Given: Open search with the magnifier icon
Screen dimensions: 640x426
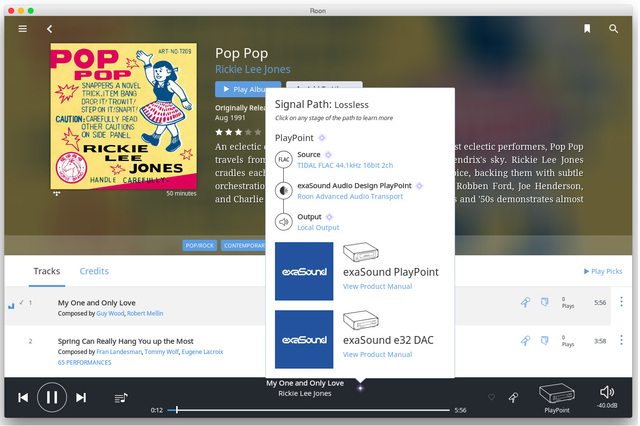Looking at the screenshot, I should [x=614, y=29].
